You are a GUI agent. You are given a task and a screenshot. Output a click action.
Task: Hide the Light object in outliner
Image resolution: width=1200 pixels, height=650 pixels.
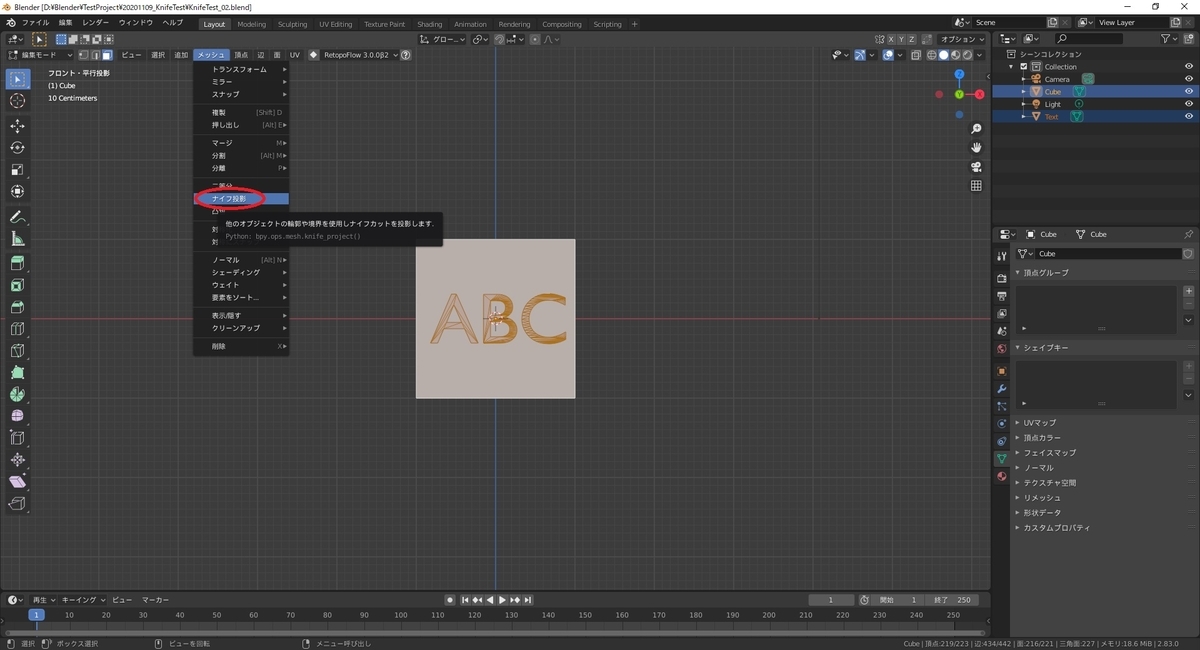coord(1189,104)
